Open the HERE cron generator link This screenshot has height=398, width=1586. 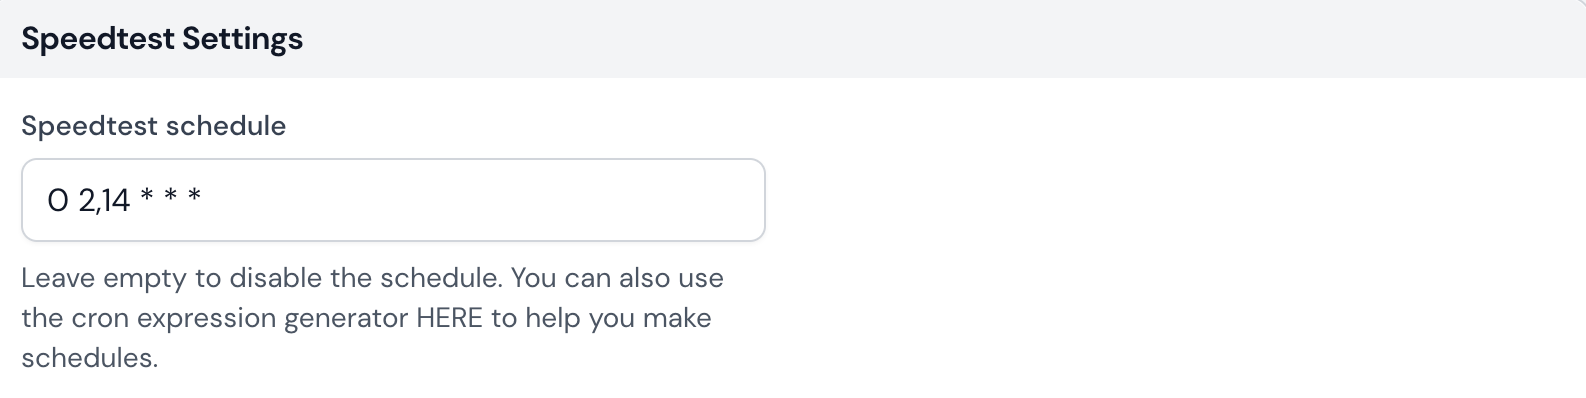click(x=450, y=318)
